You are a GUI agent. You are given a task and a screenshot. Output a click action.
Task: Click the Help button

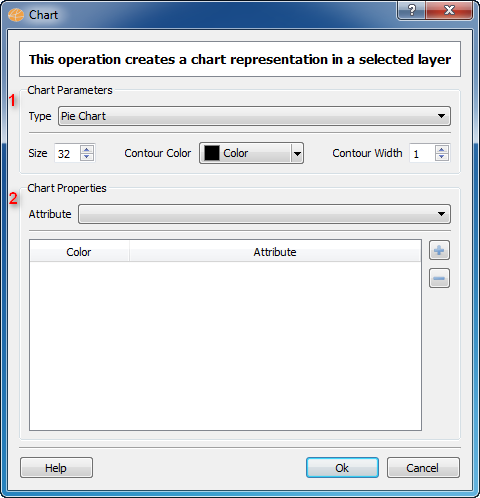click(x=56, y=468)
